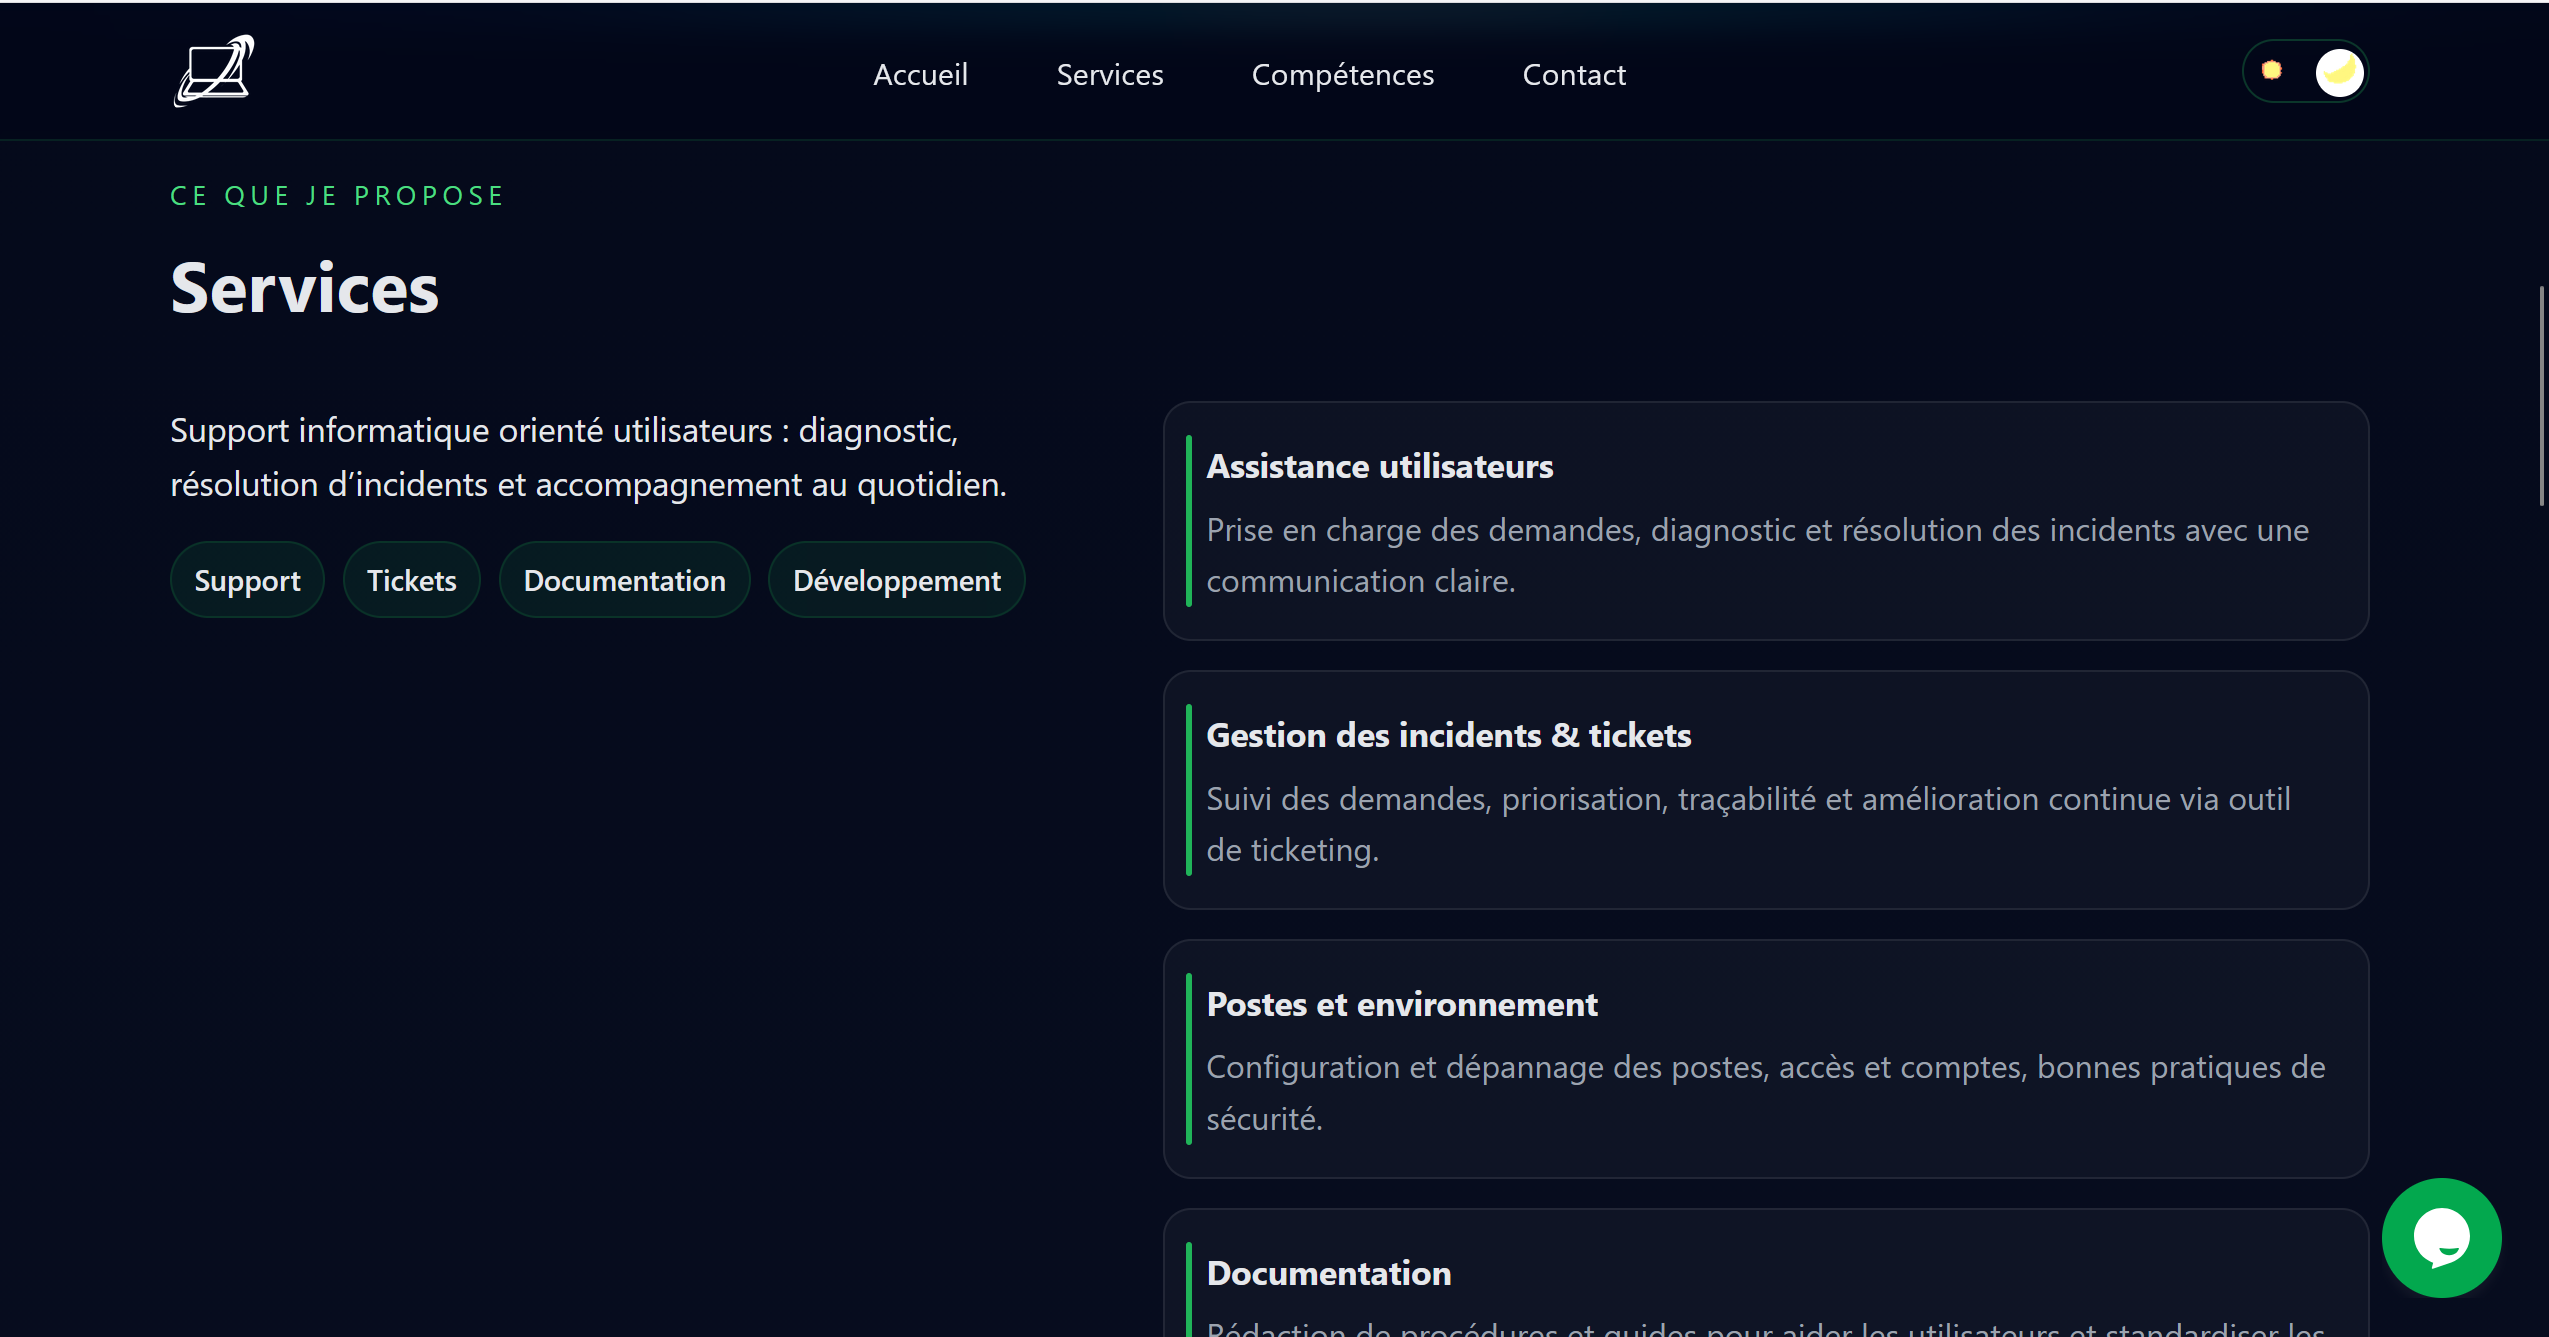The width and height of the screenshot is (2549, 1337).
Task: Open the Compétences section from the navbar
Action: pyautogui.click(x=1343, y=74)
